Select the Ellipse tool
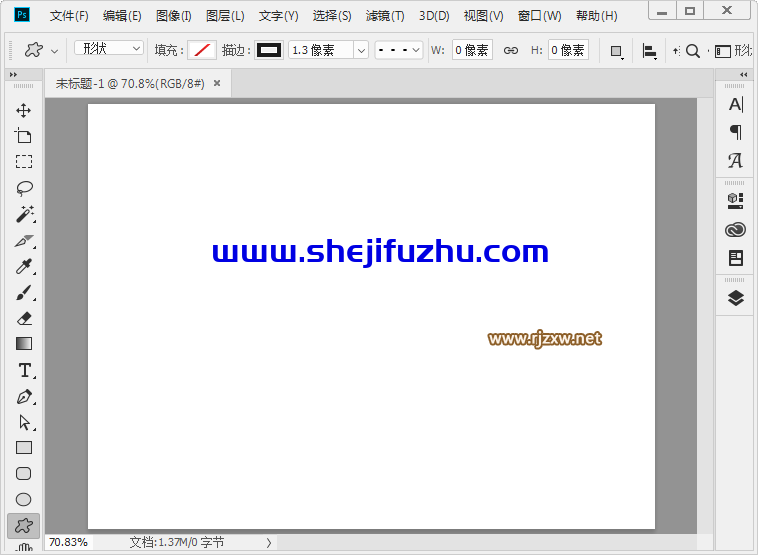The width and height of the screenshot is (758, 555). coord(24,499)
